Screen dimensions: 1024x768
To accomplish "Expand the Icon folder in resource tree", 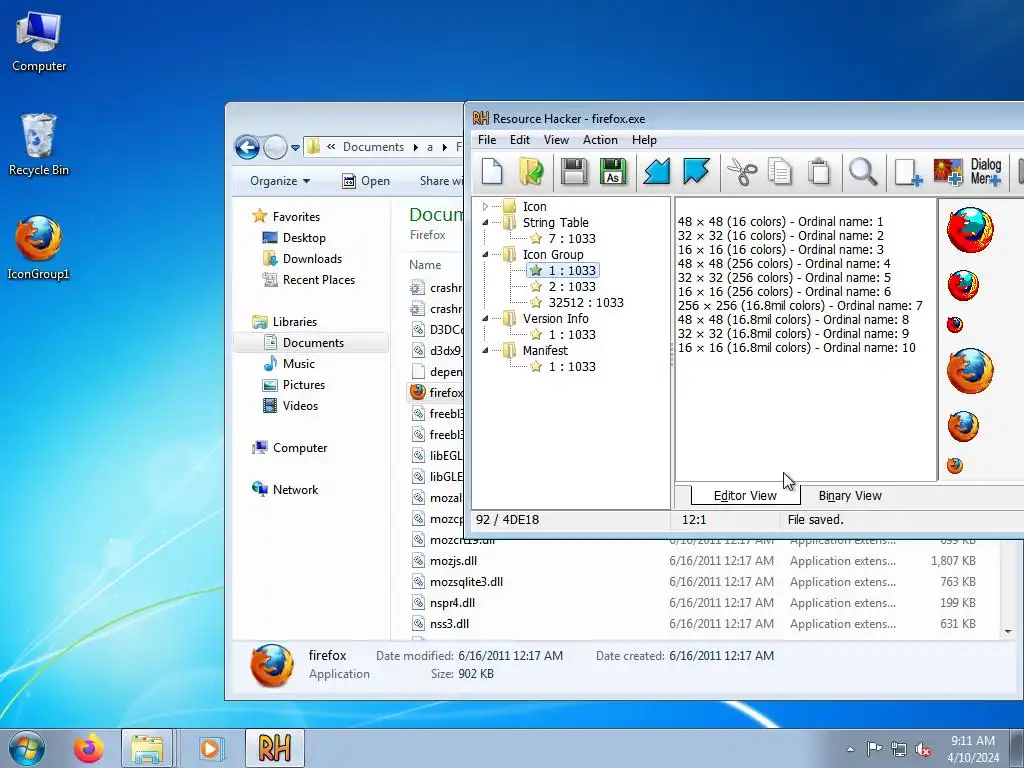I will [485, 206].
